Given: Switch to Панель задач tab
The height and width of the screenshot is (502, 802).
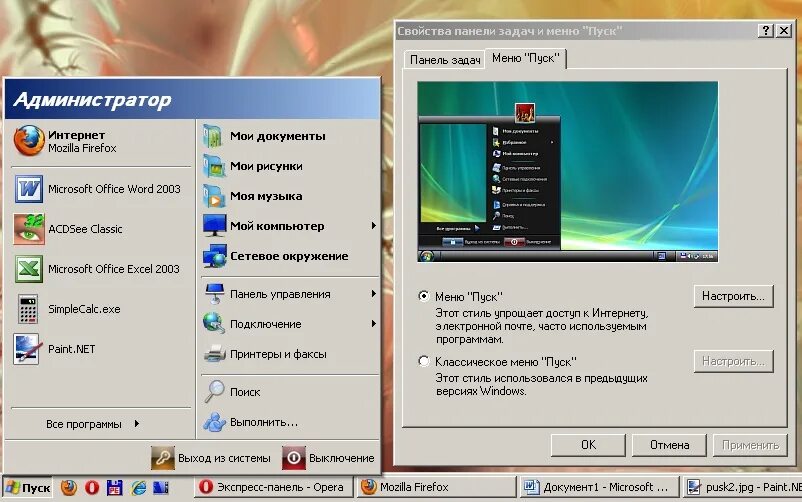Looking at the screenshot, I should (444, 60).
